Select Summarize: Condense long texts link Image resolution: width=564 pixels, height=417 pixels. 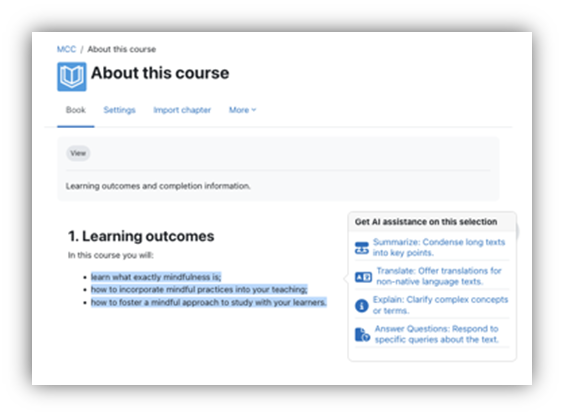click(439, 247)
